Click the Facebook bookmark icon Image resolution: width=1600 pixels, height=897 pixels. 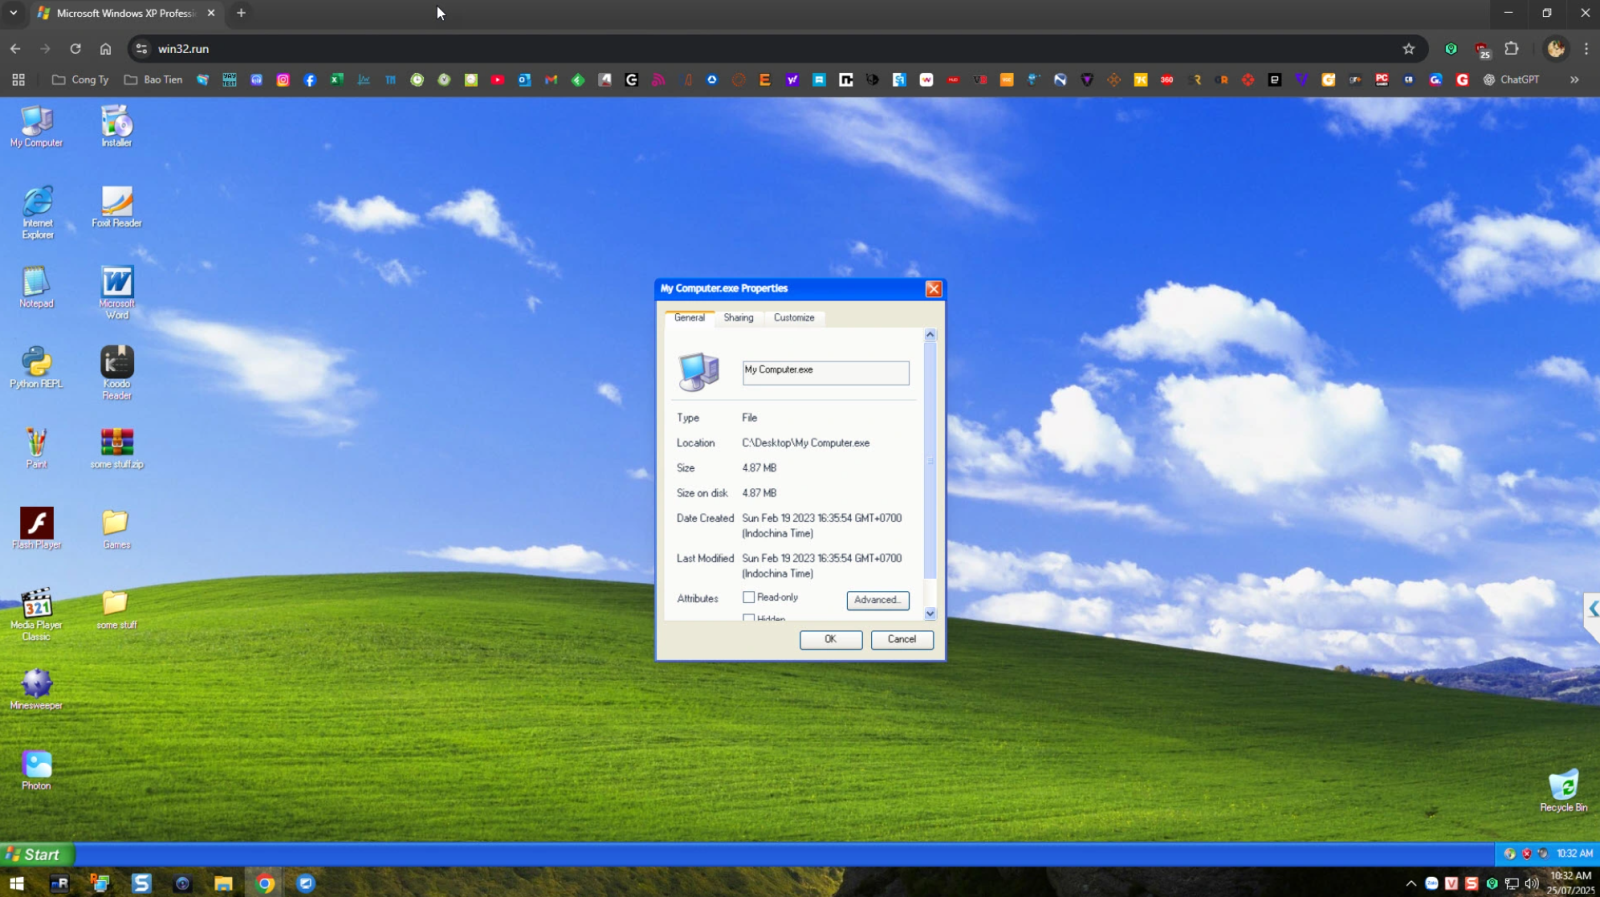(x=310, y=80)
